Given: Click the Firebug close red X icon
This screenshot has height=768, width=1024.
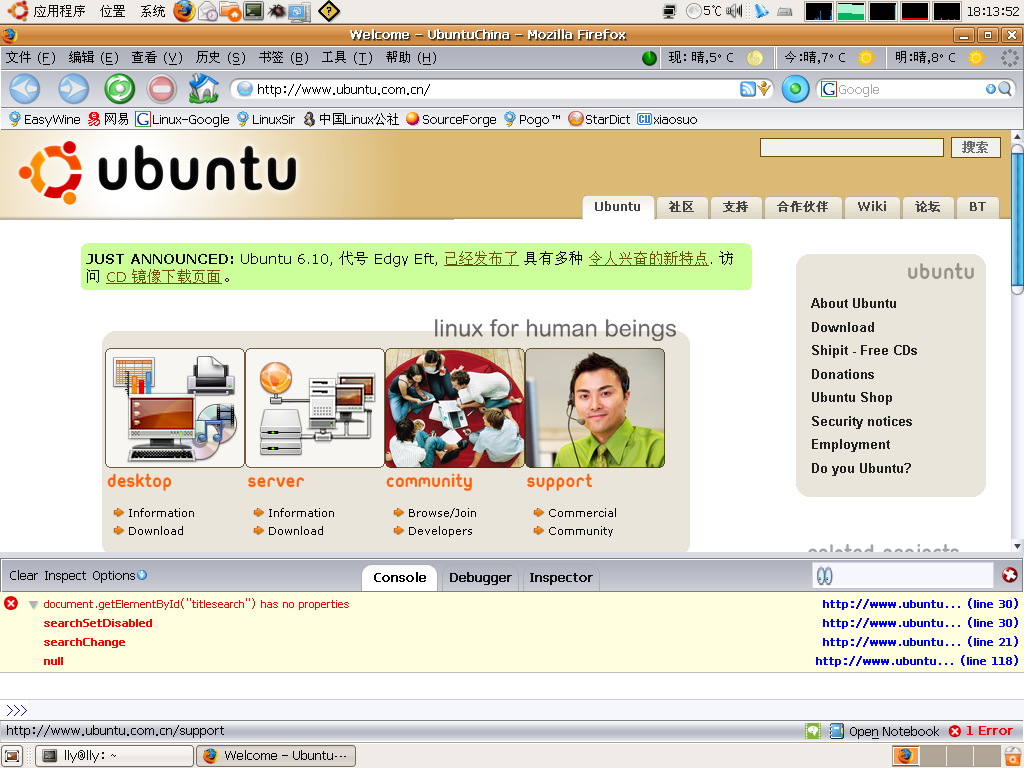Looking at the screenshot, I should 1010,575.
